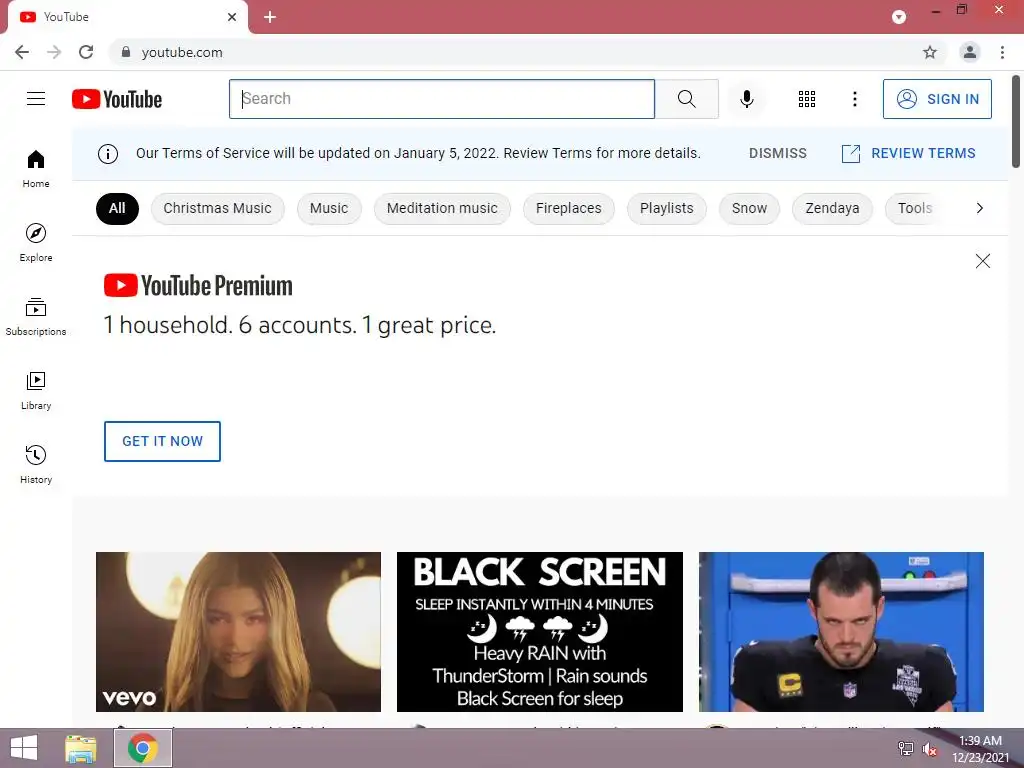Start voice search with microphone icon

[x=746, y=99]
